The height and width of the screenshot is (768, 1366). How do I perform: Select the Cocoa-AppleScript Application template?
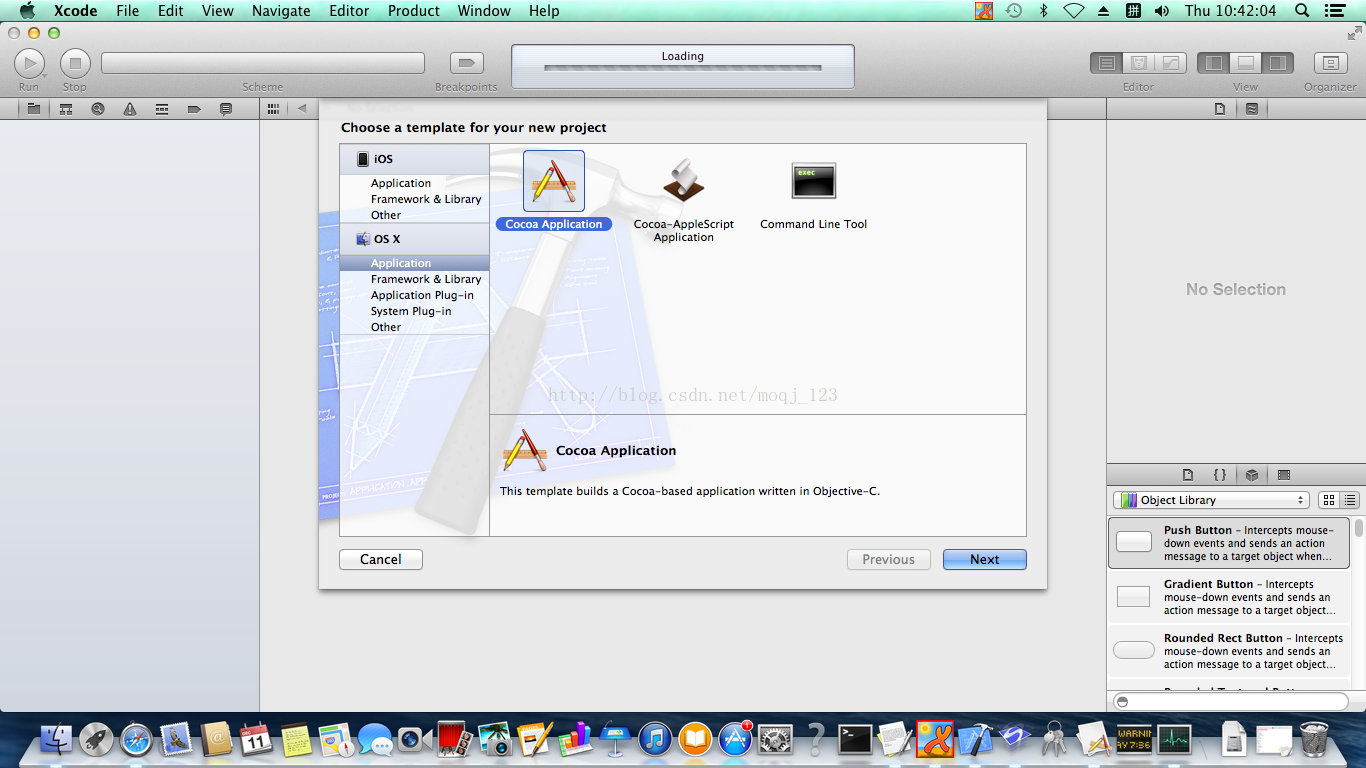click(x=684, y=200)
